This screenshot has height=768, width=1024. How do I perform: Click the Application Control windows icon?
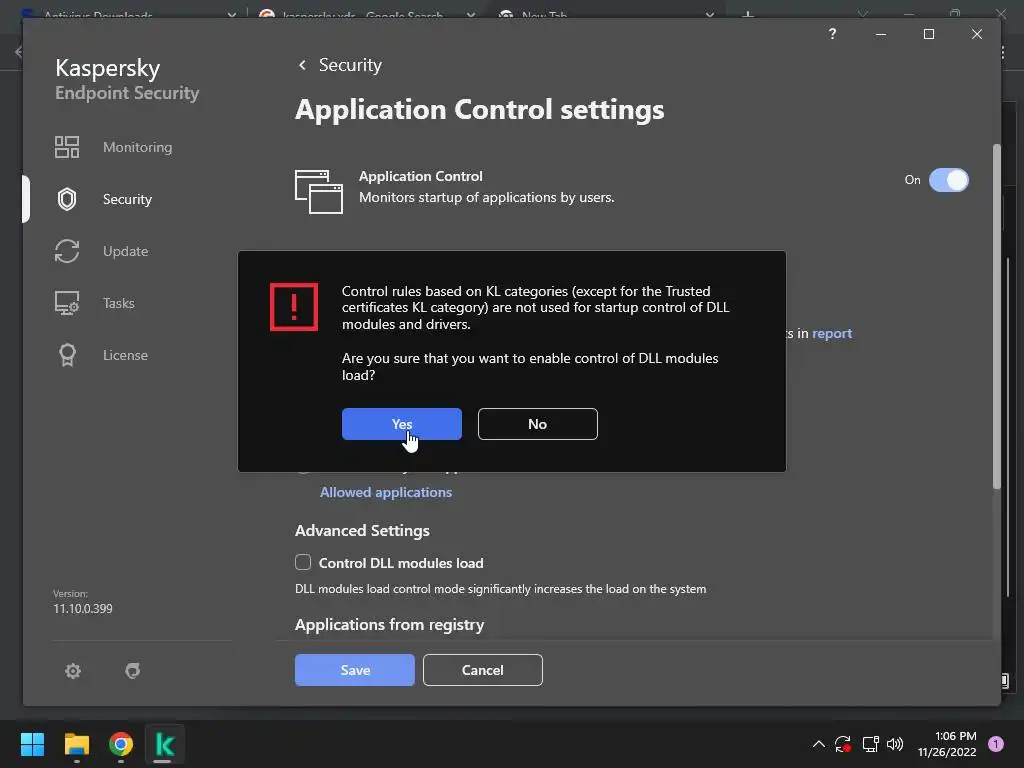click(319, 191)
